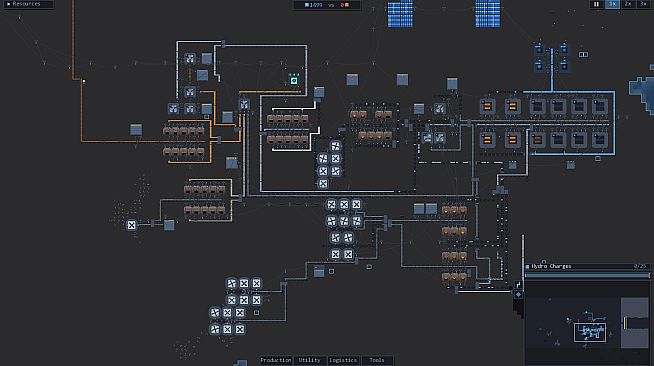
Task: Click the small twin-square icon near turrets
Action: point(583,54)
